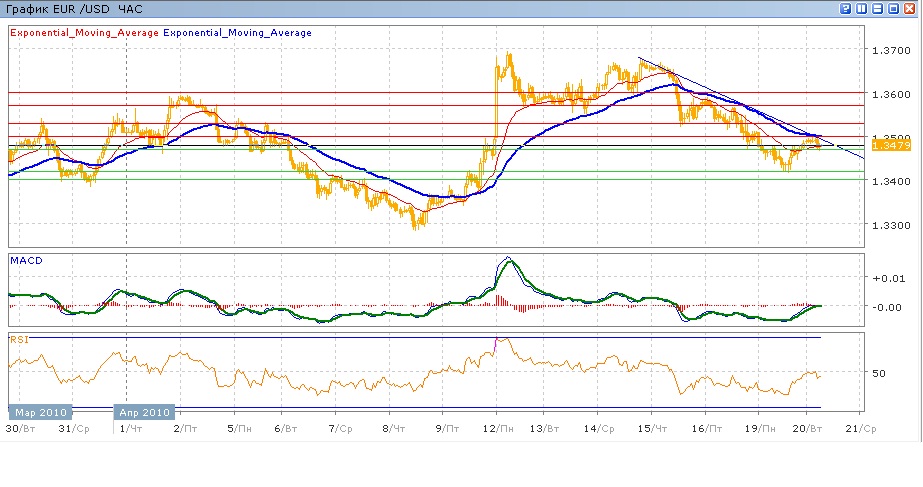Click the red Exponential_Moving_Average legend label
This screenshot has width=923, height=487.
point(84,32)
